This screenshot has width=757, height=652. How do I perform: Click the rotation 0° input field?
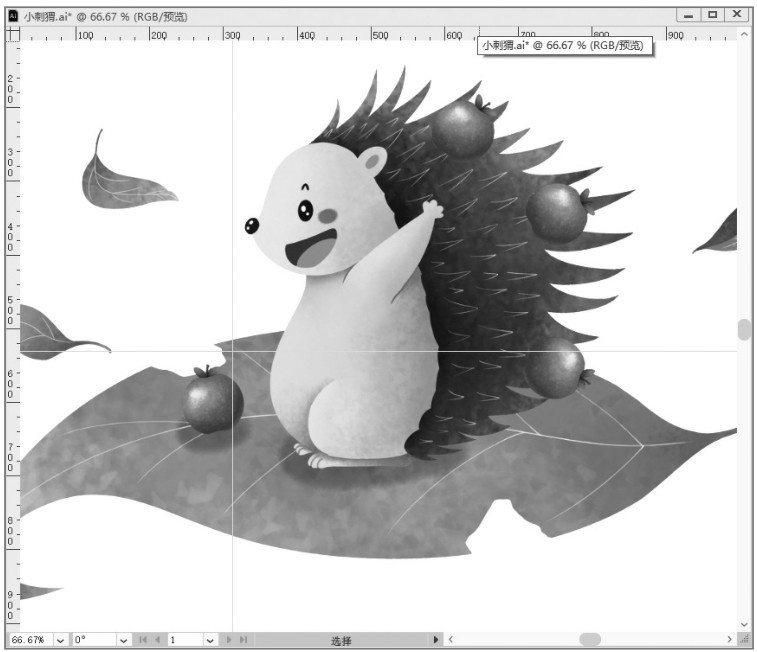(x=93, y=640)
